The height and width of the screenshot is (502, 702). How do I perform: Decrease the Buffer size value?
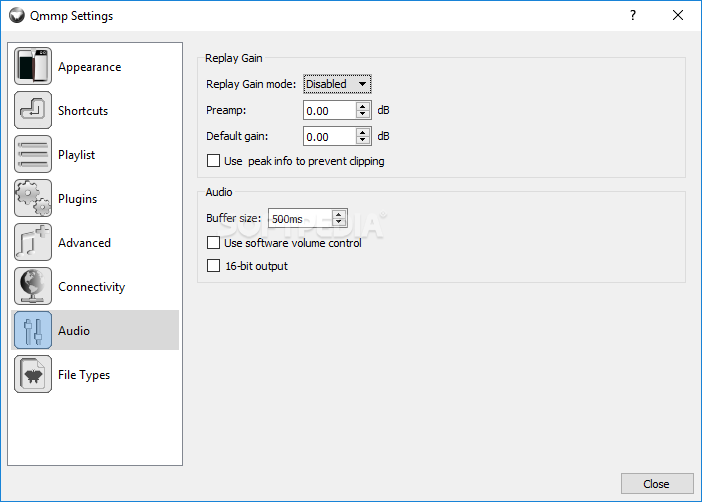pyautogui.click(x=339, y=222)
